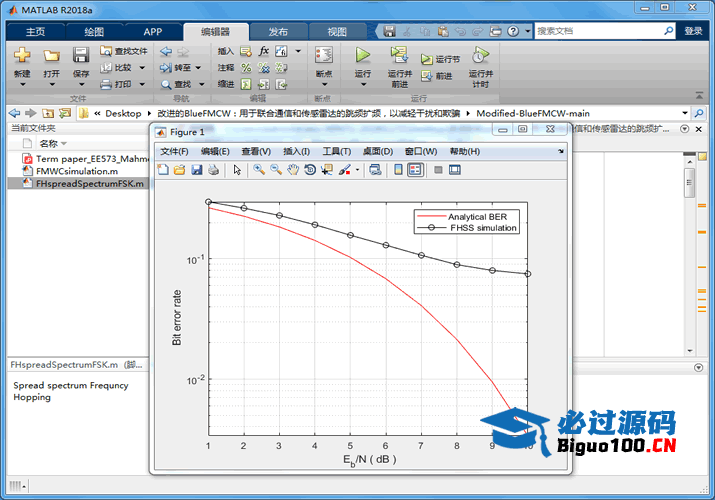Click the green Run button
The image size is (715, 500).
click(363, 56)
